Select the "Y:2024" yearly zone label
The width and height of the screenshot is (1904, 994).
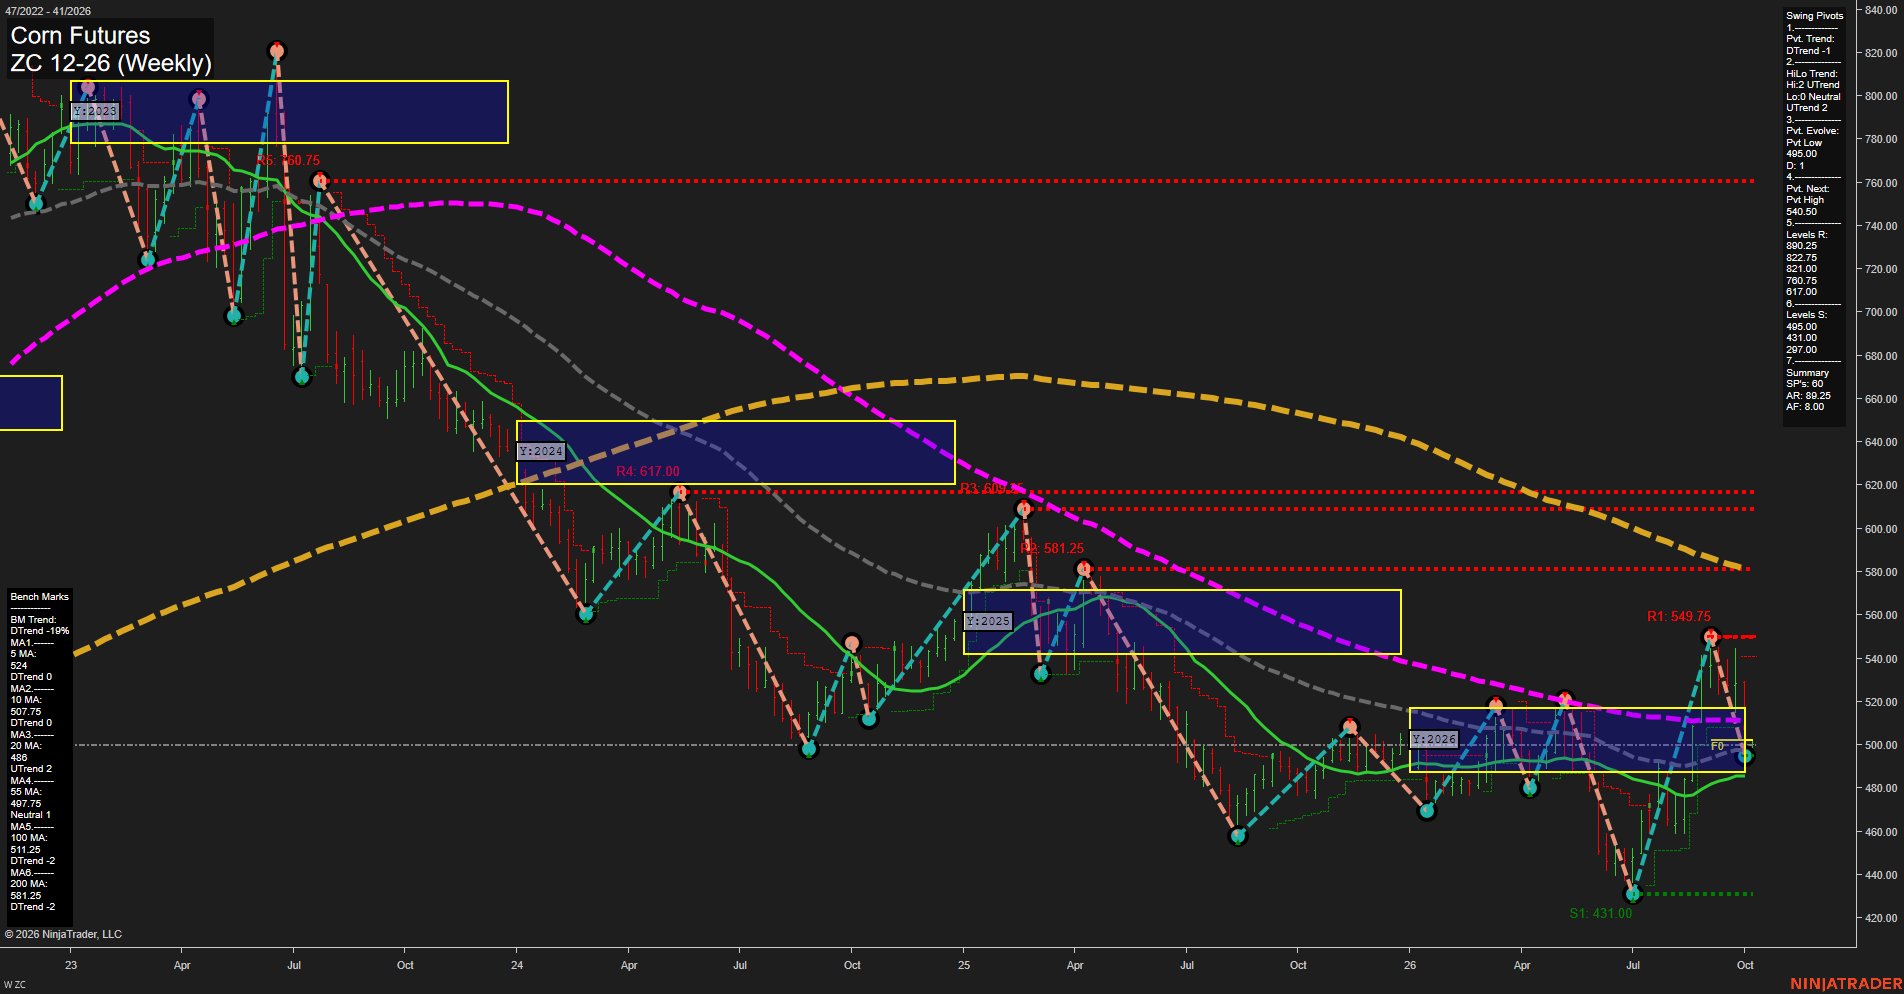tap(541, 451)
